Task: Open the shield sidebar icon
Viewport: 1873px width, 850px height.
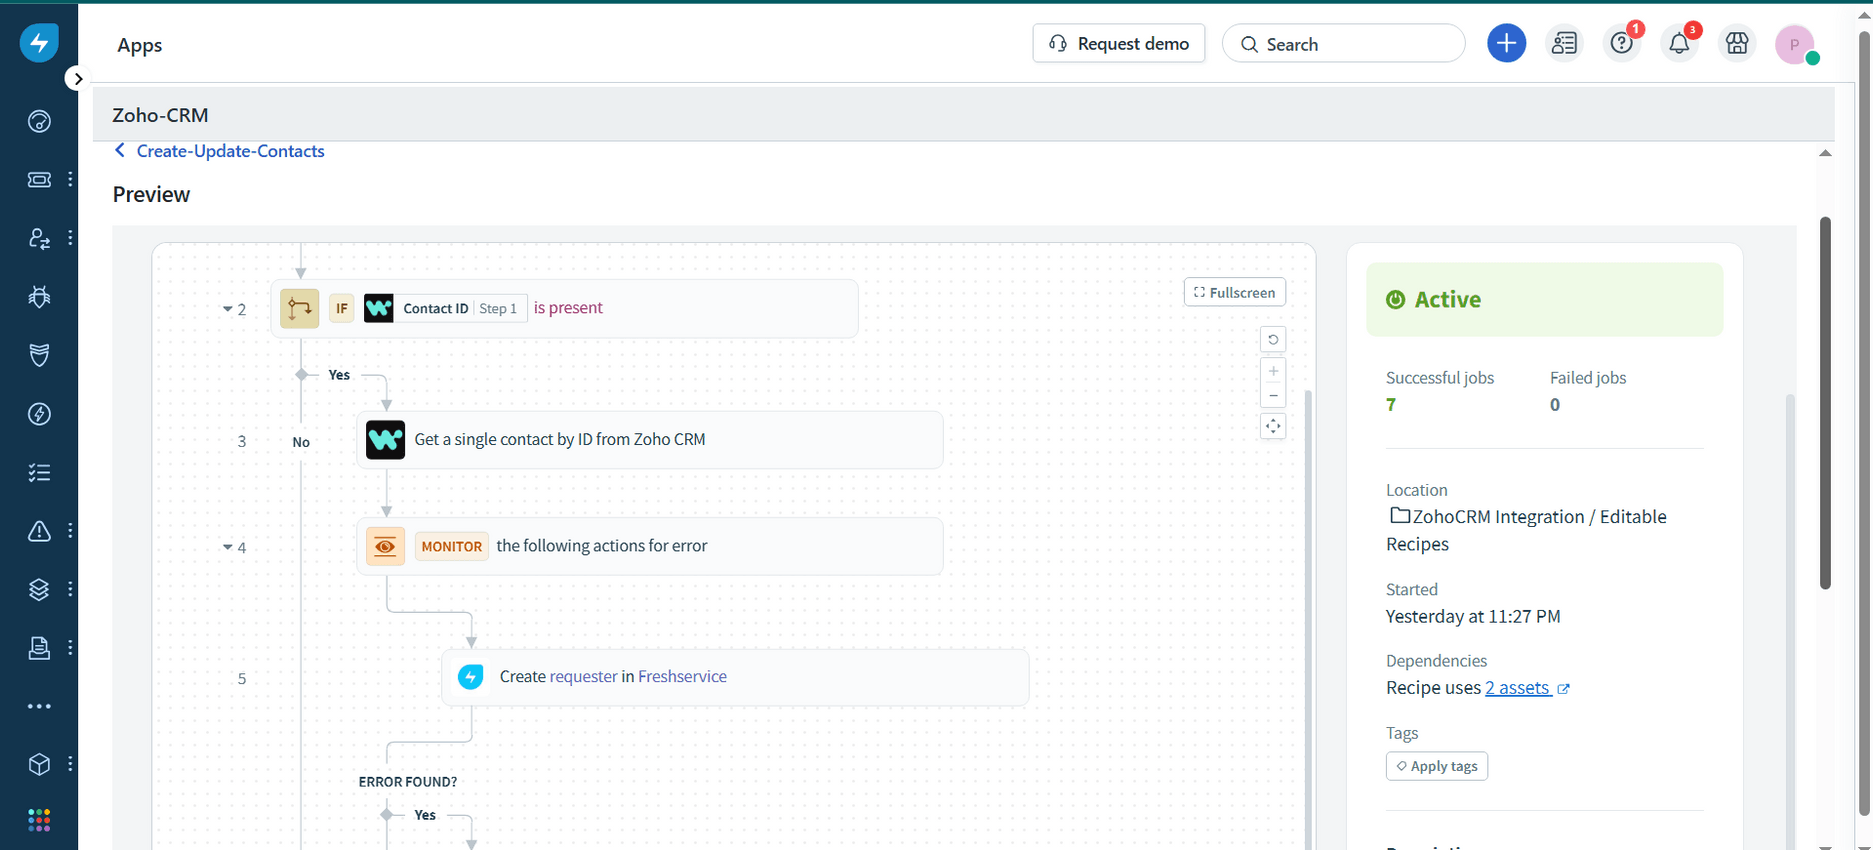Action: 39,355
